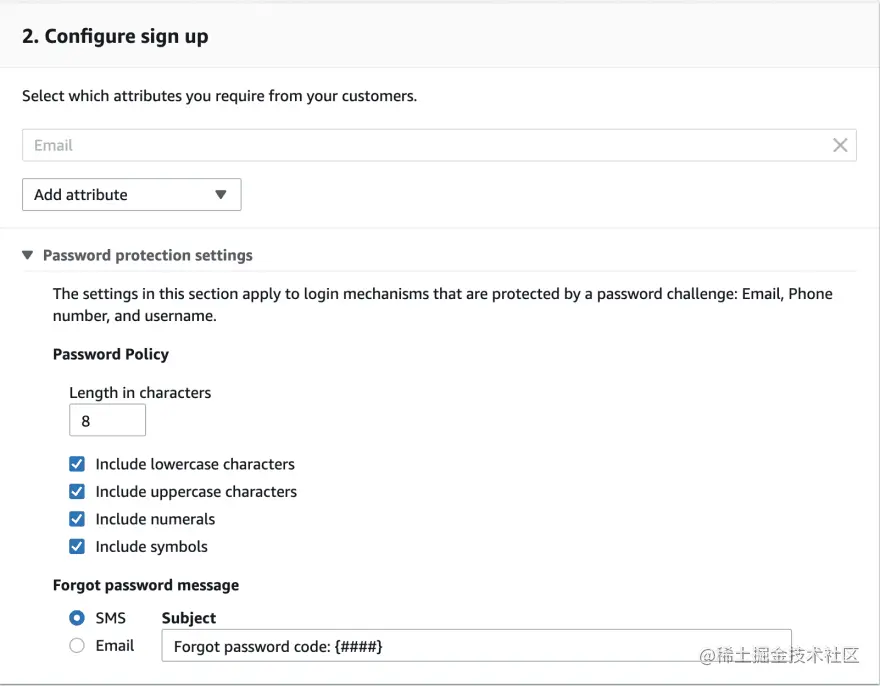Uncheck Include uppercase characters
This screenshot has height=686, width=880.
pos(77,492)
